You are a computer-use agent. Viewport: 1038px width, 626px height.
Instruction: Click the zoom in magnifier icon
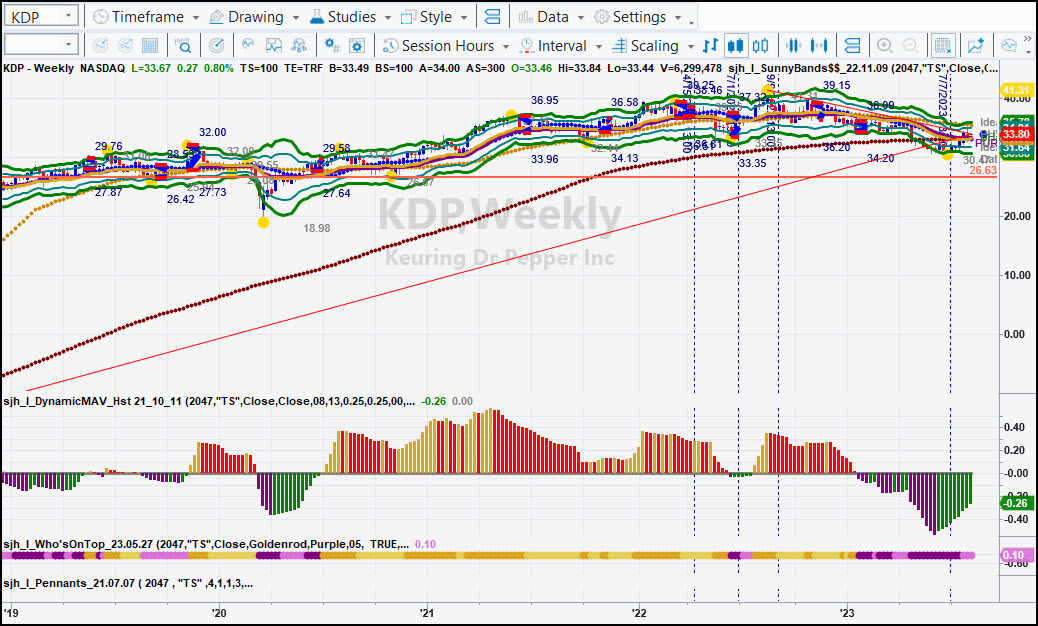pyautogui.click(x=884, y=46)
